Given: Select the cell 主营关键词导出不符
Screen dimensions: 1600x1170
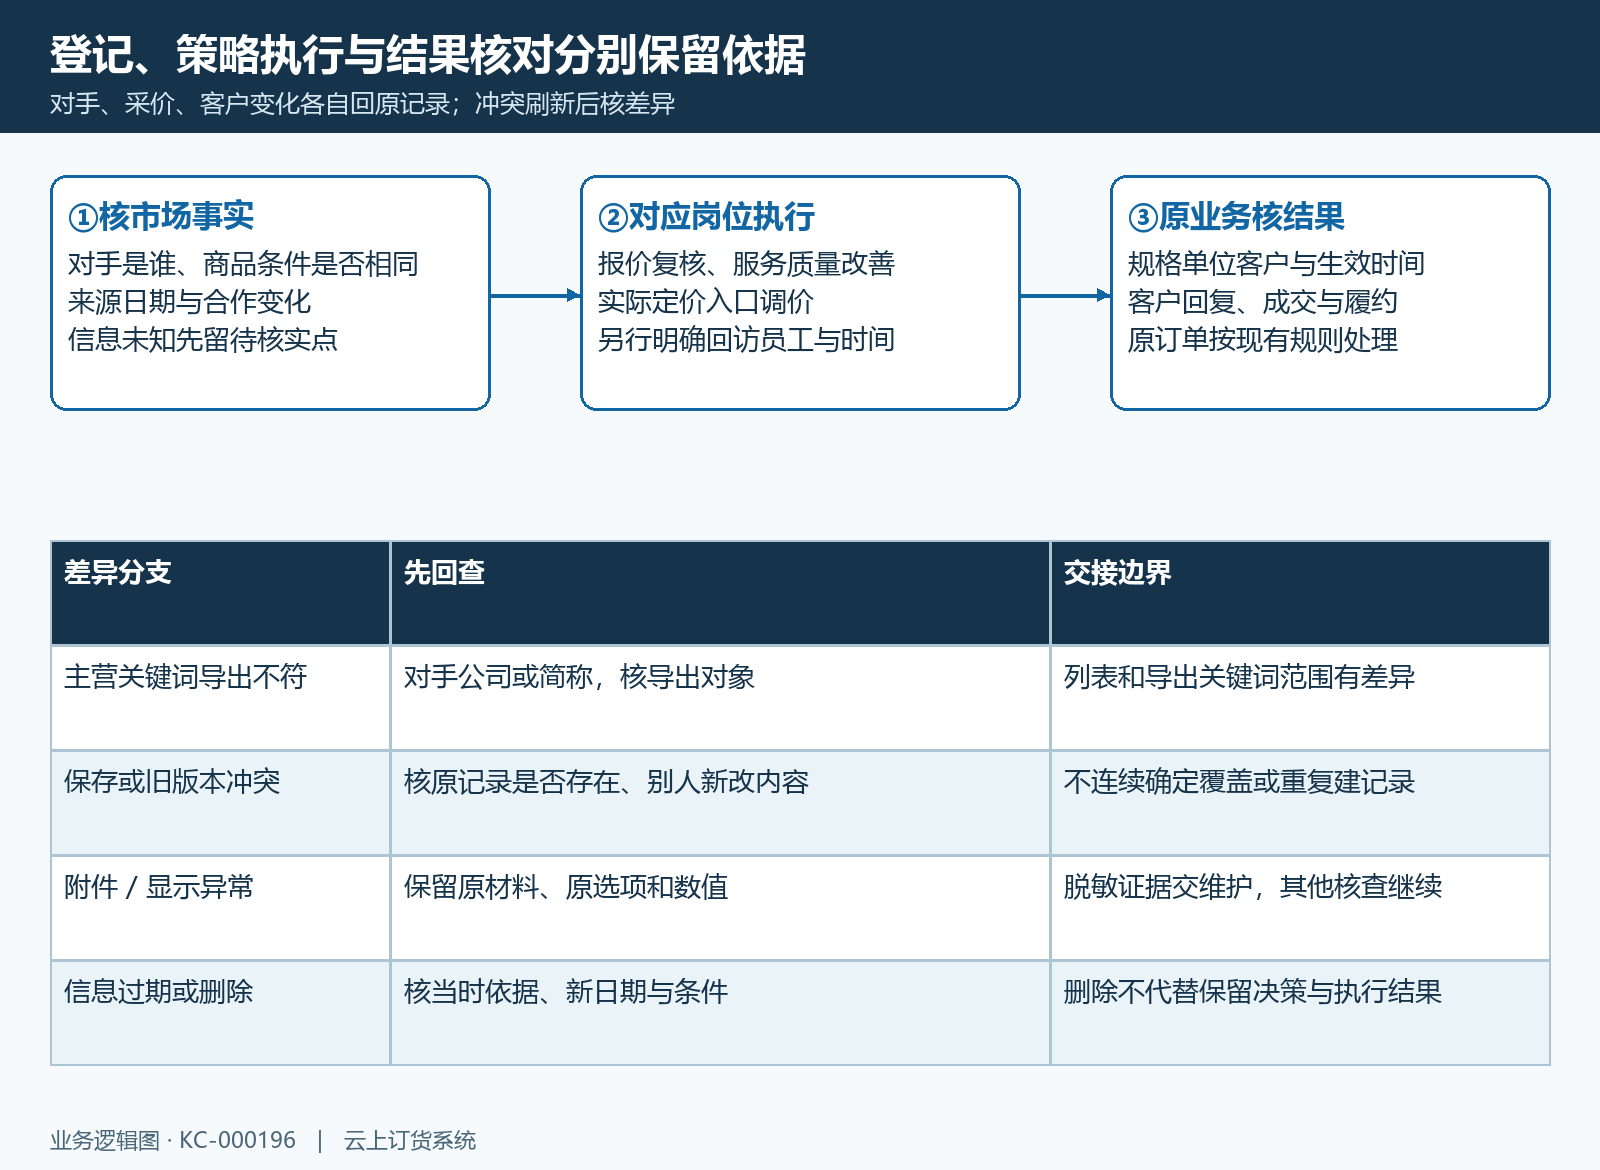Looking at the screenshot, I should click(220, 698).
